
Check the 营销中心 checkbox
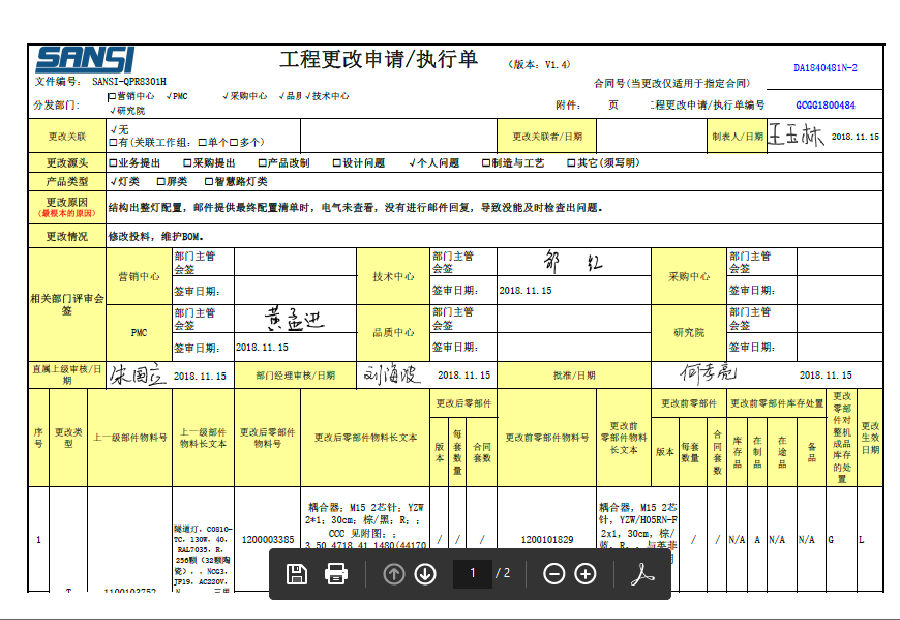click(x=112, y=96)
